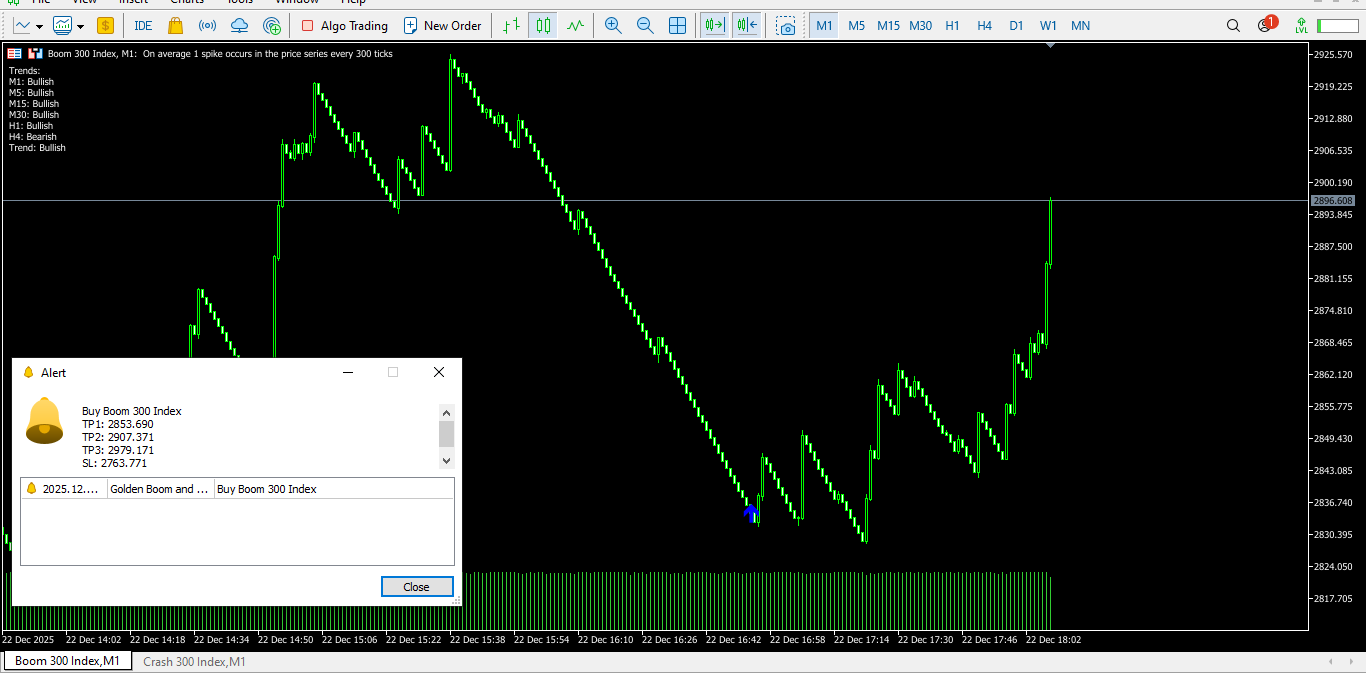Click Buy Boom 300 Index list cell
Viewport: 1366px width, 673px height.
click(267, 489)
